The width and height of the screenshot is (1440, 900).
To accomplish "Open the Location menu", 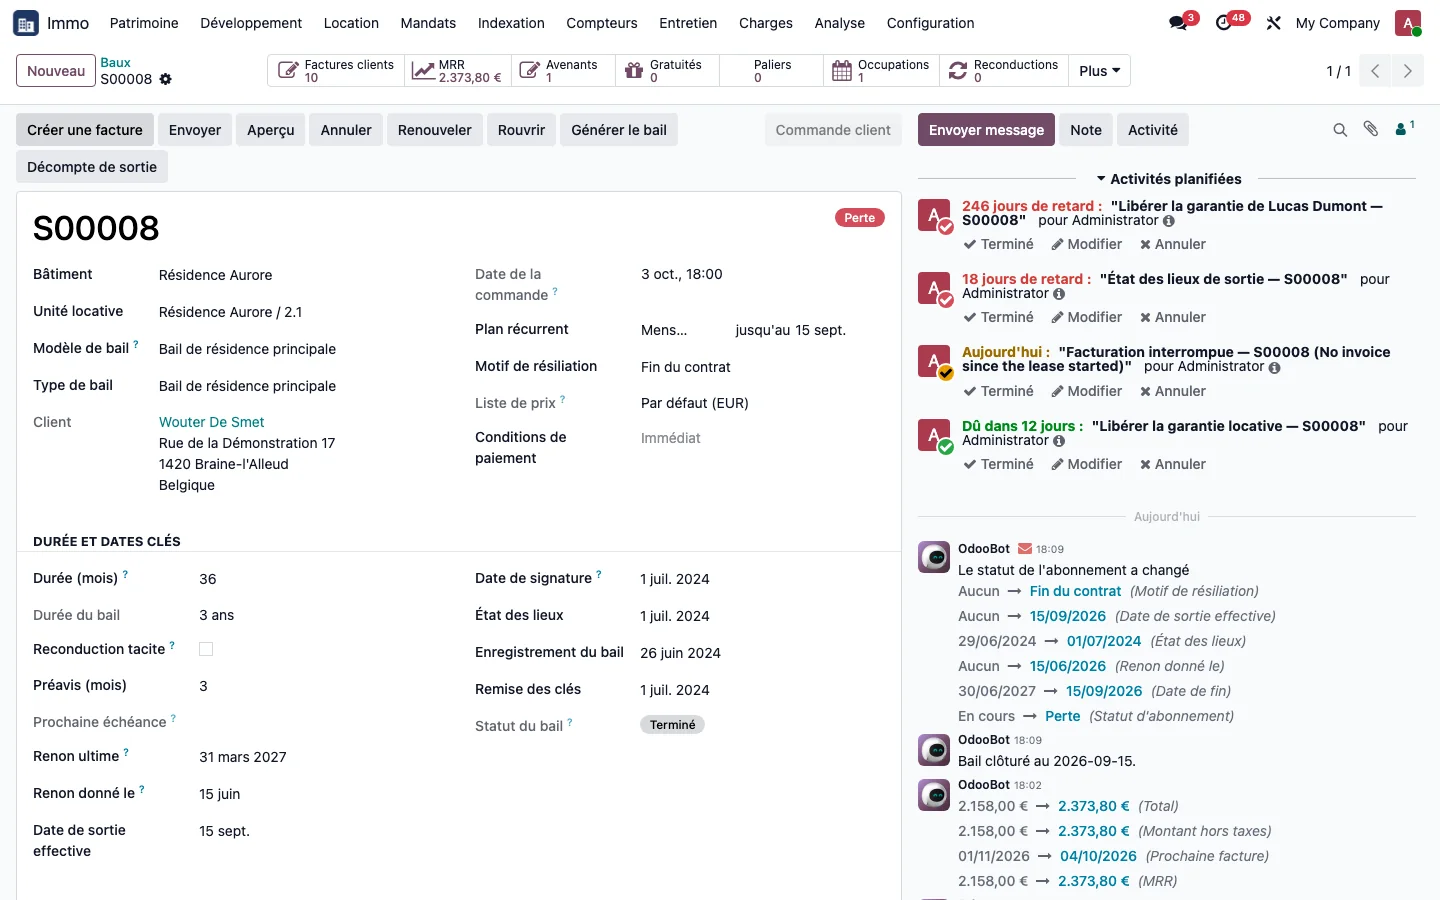I will [x=351, y=23].
